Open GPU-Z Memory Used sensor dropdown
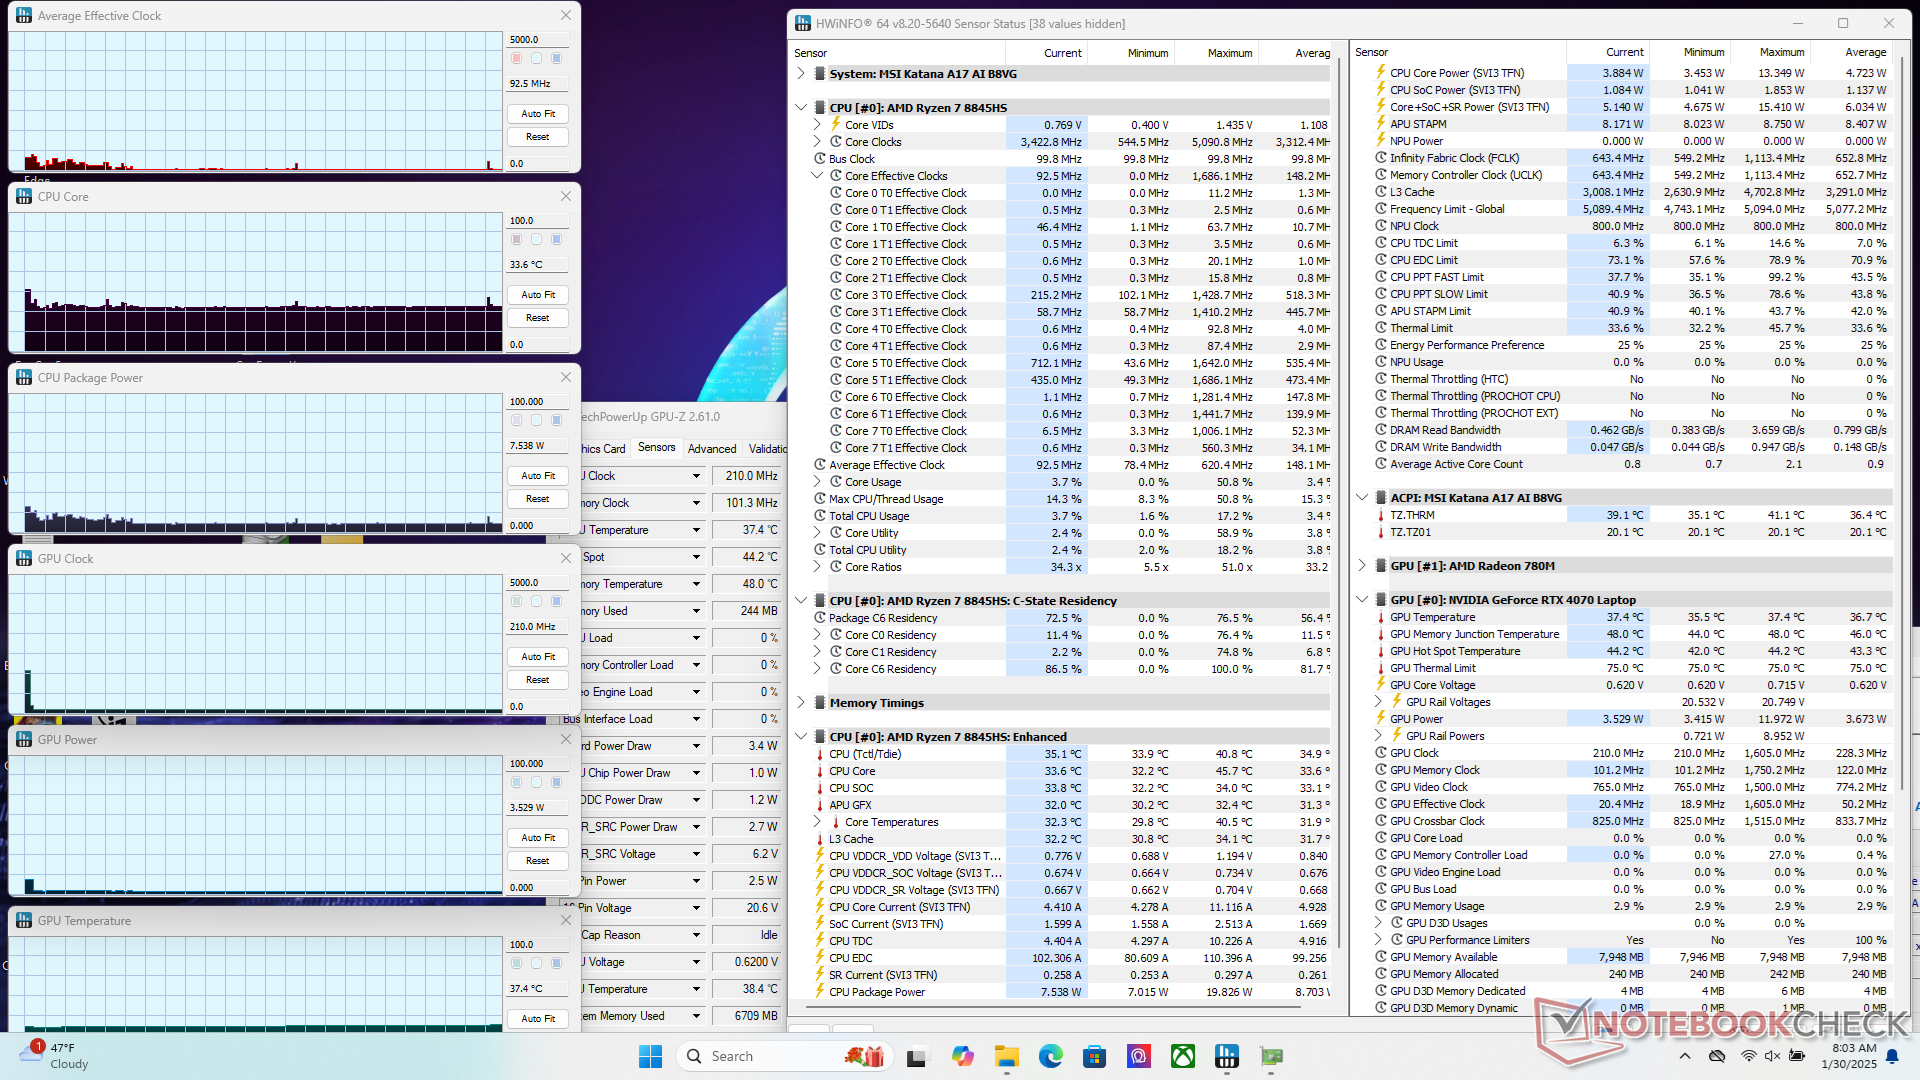The height and width of the screenshot is (1080, 1920). (x=696, y=611)
